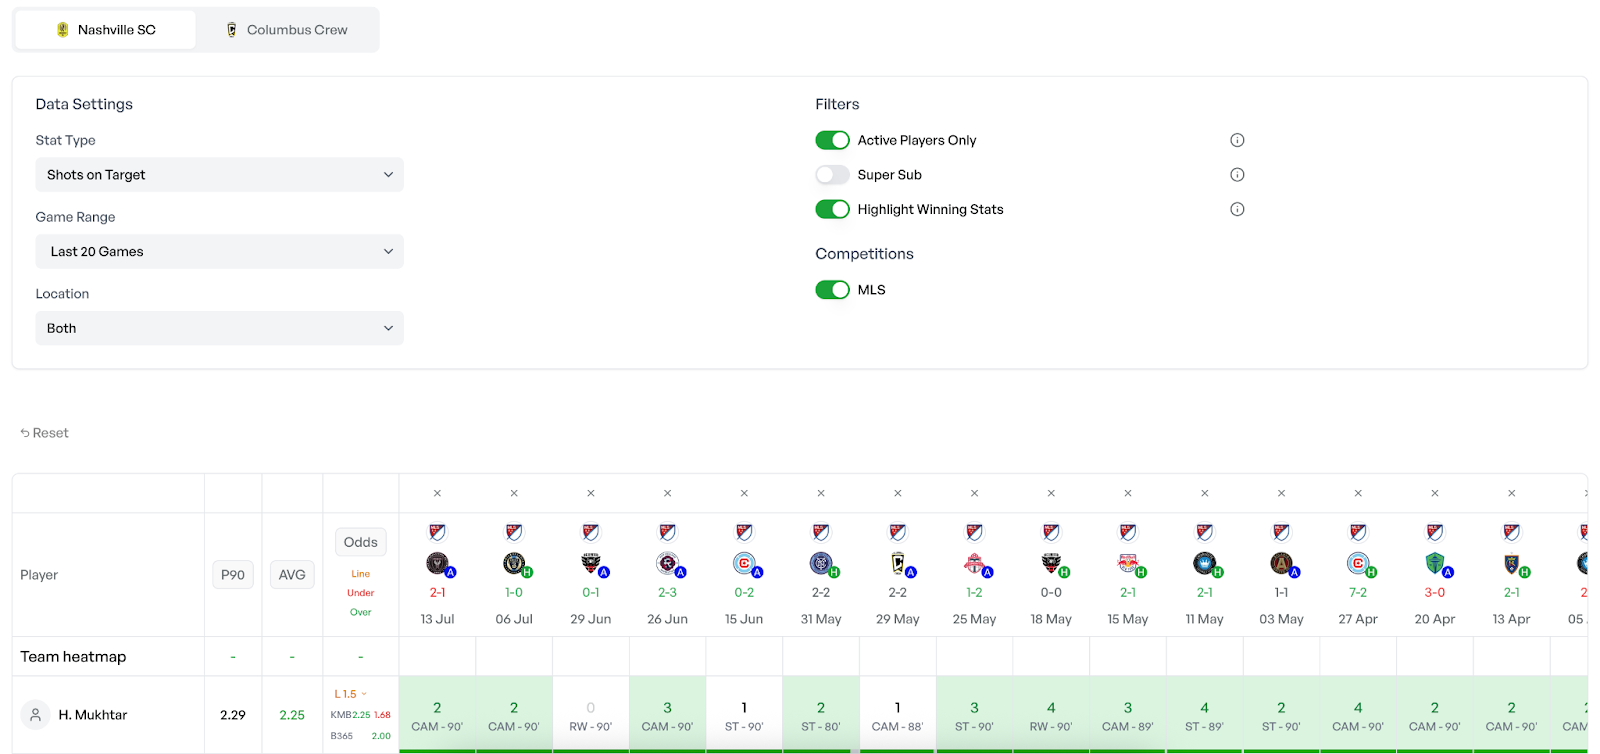Remove the 13 Jul game column
The width and height of the screenshot is (1600, 754).
pyautogui.click(x=437, y=493)
